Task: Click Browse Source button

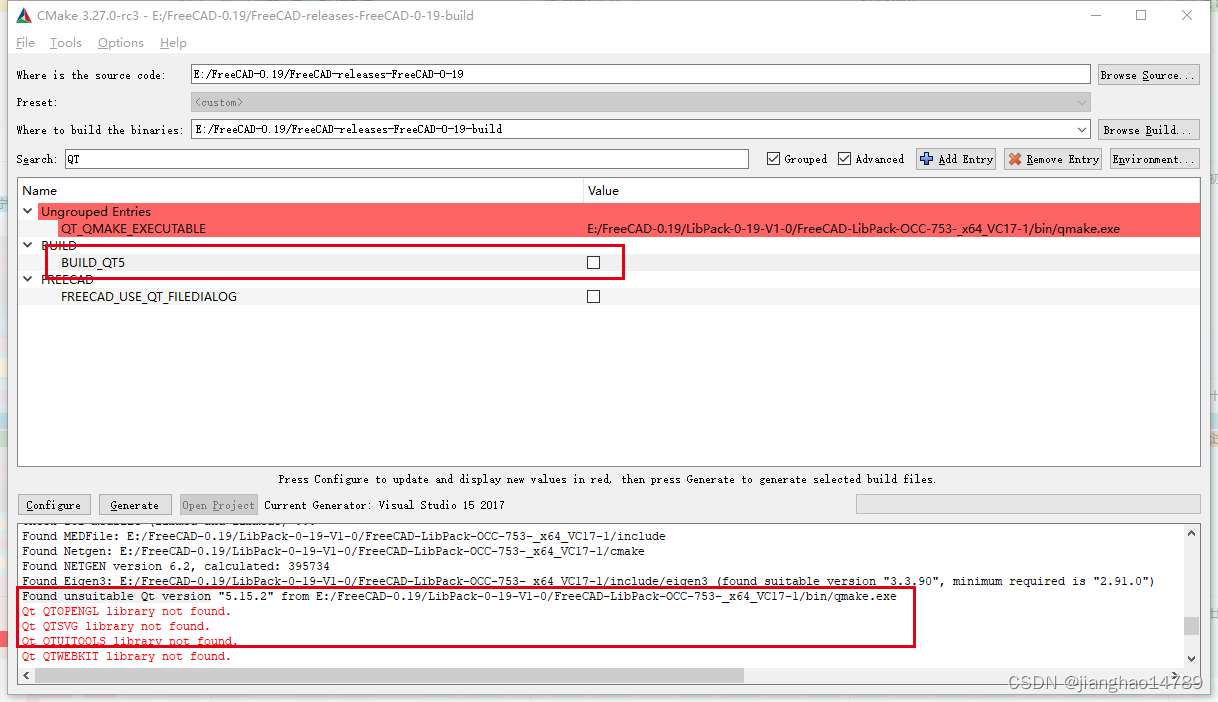Action: pyautogui.click(x=1148, y=75)
